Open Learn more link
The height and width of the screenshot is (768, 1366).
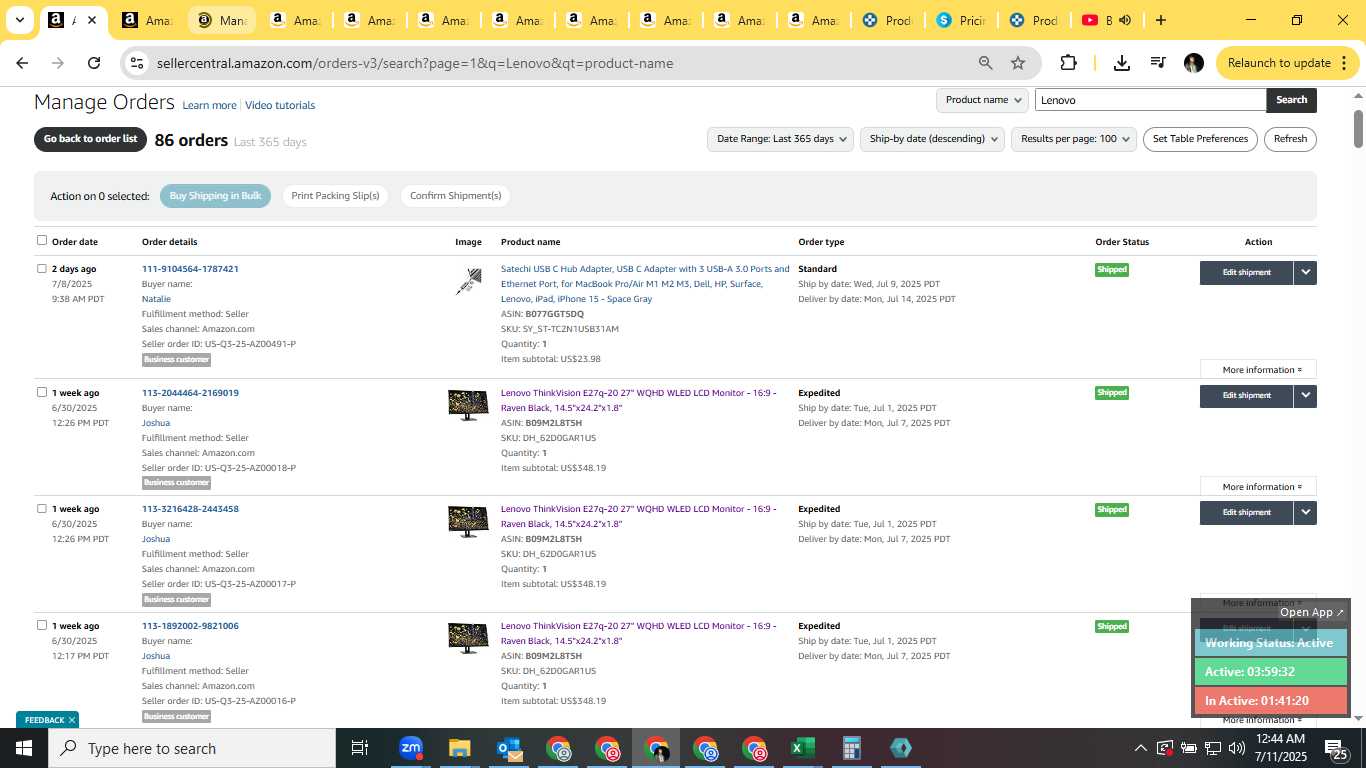pyautogui.click(x=209, y=105)
